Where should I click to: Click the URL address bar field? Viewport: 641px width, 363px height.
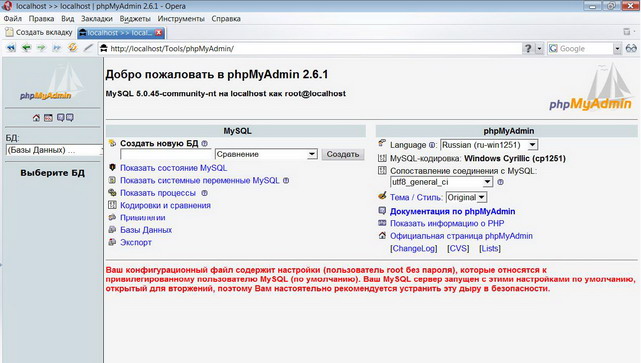(x=311, y=49)
